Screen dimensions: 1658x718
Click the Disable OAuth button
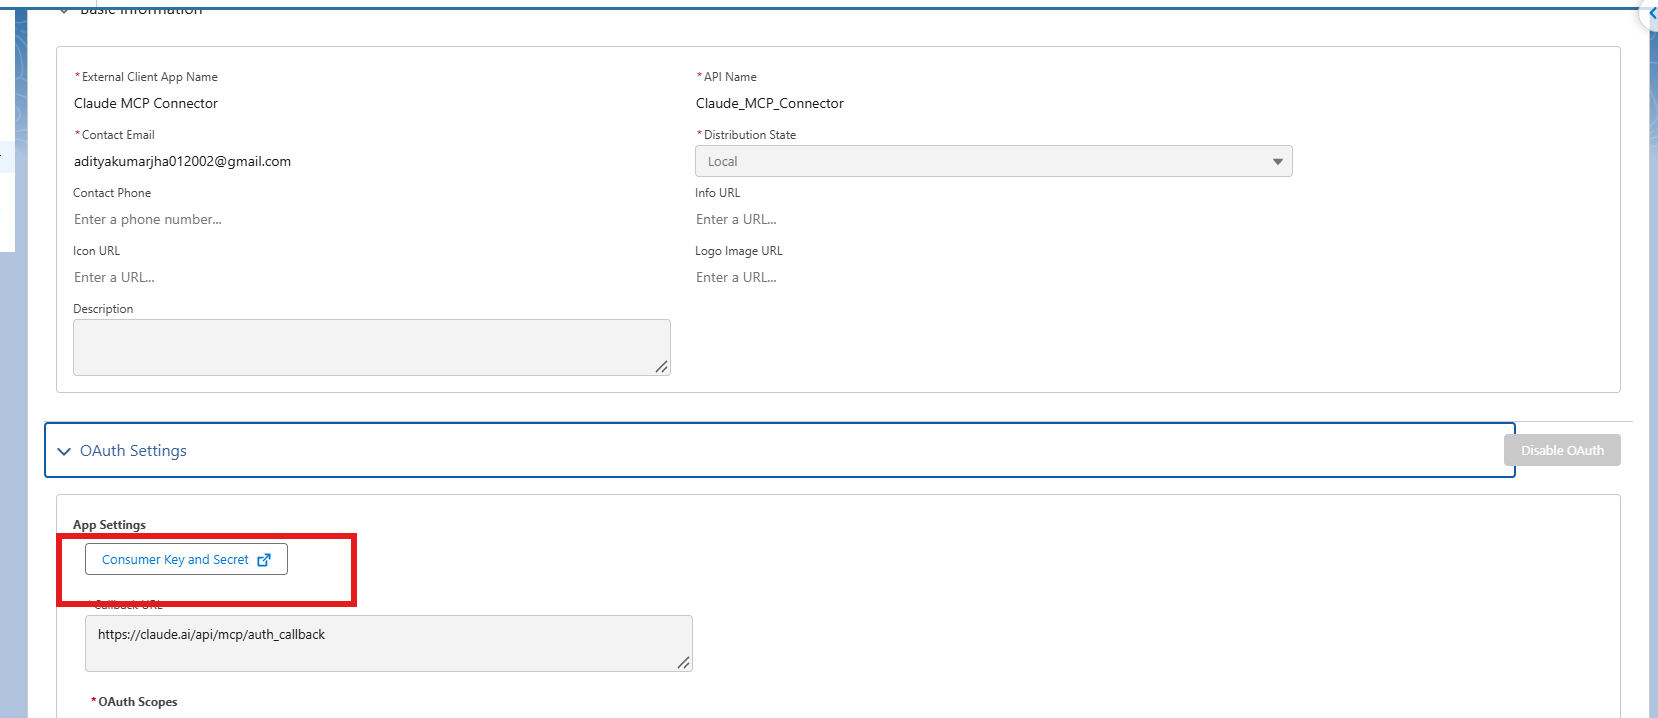pos(1562,450)
